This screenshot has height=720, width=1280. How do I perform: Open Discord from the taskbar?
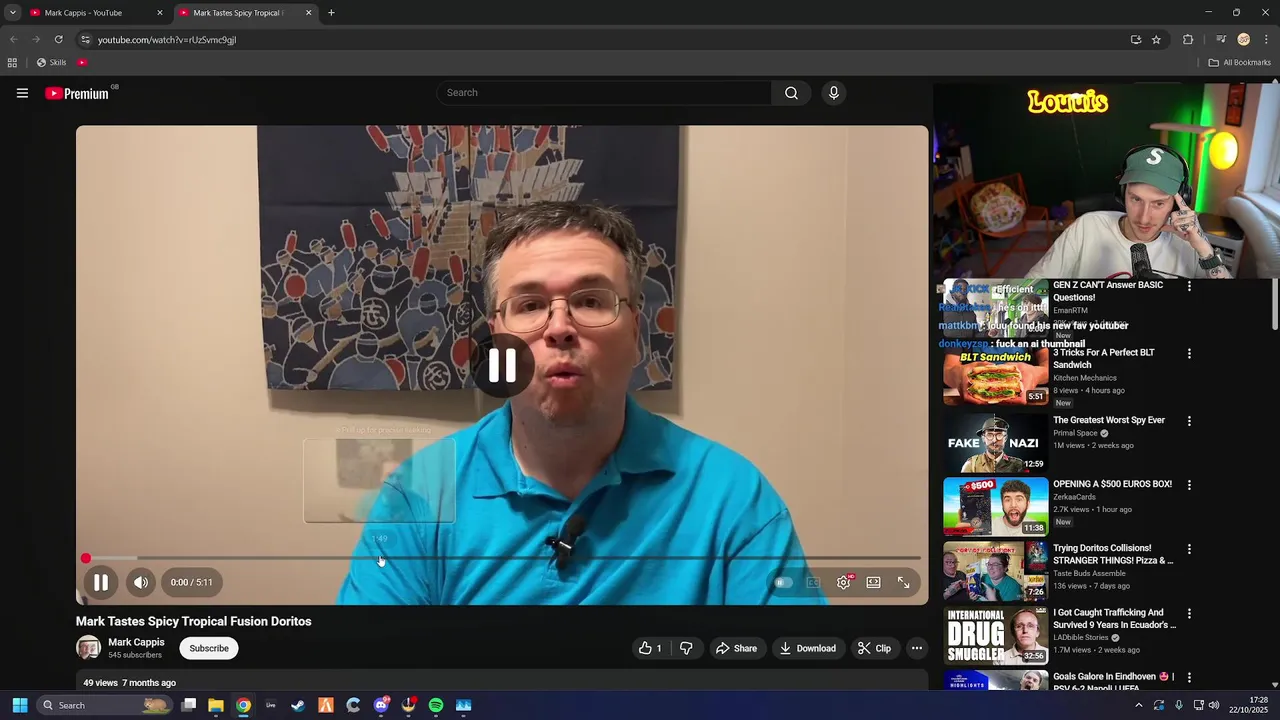(381, 705)
